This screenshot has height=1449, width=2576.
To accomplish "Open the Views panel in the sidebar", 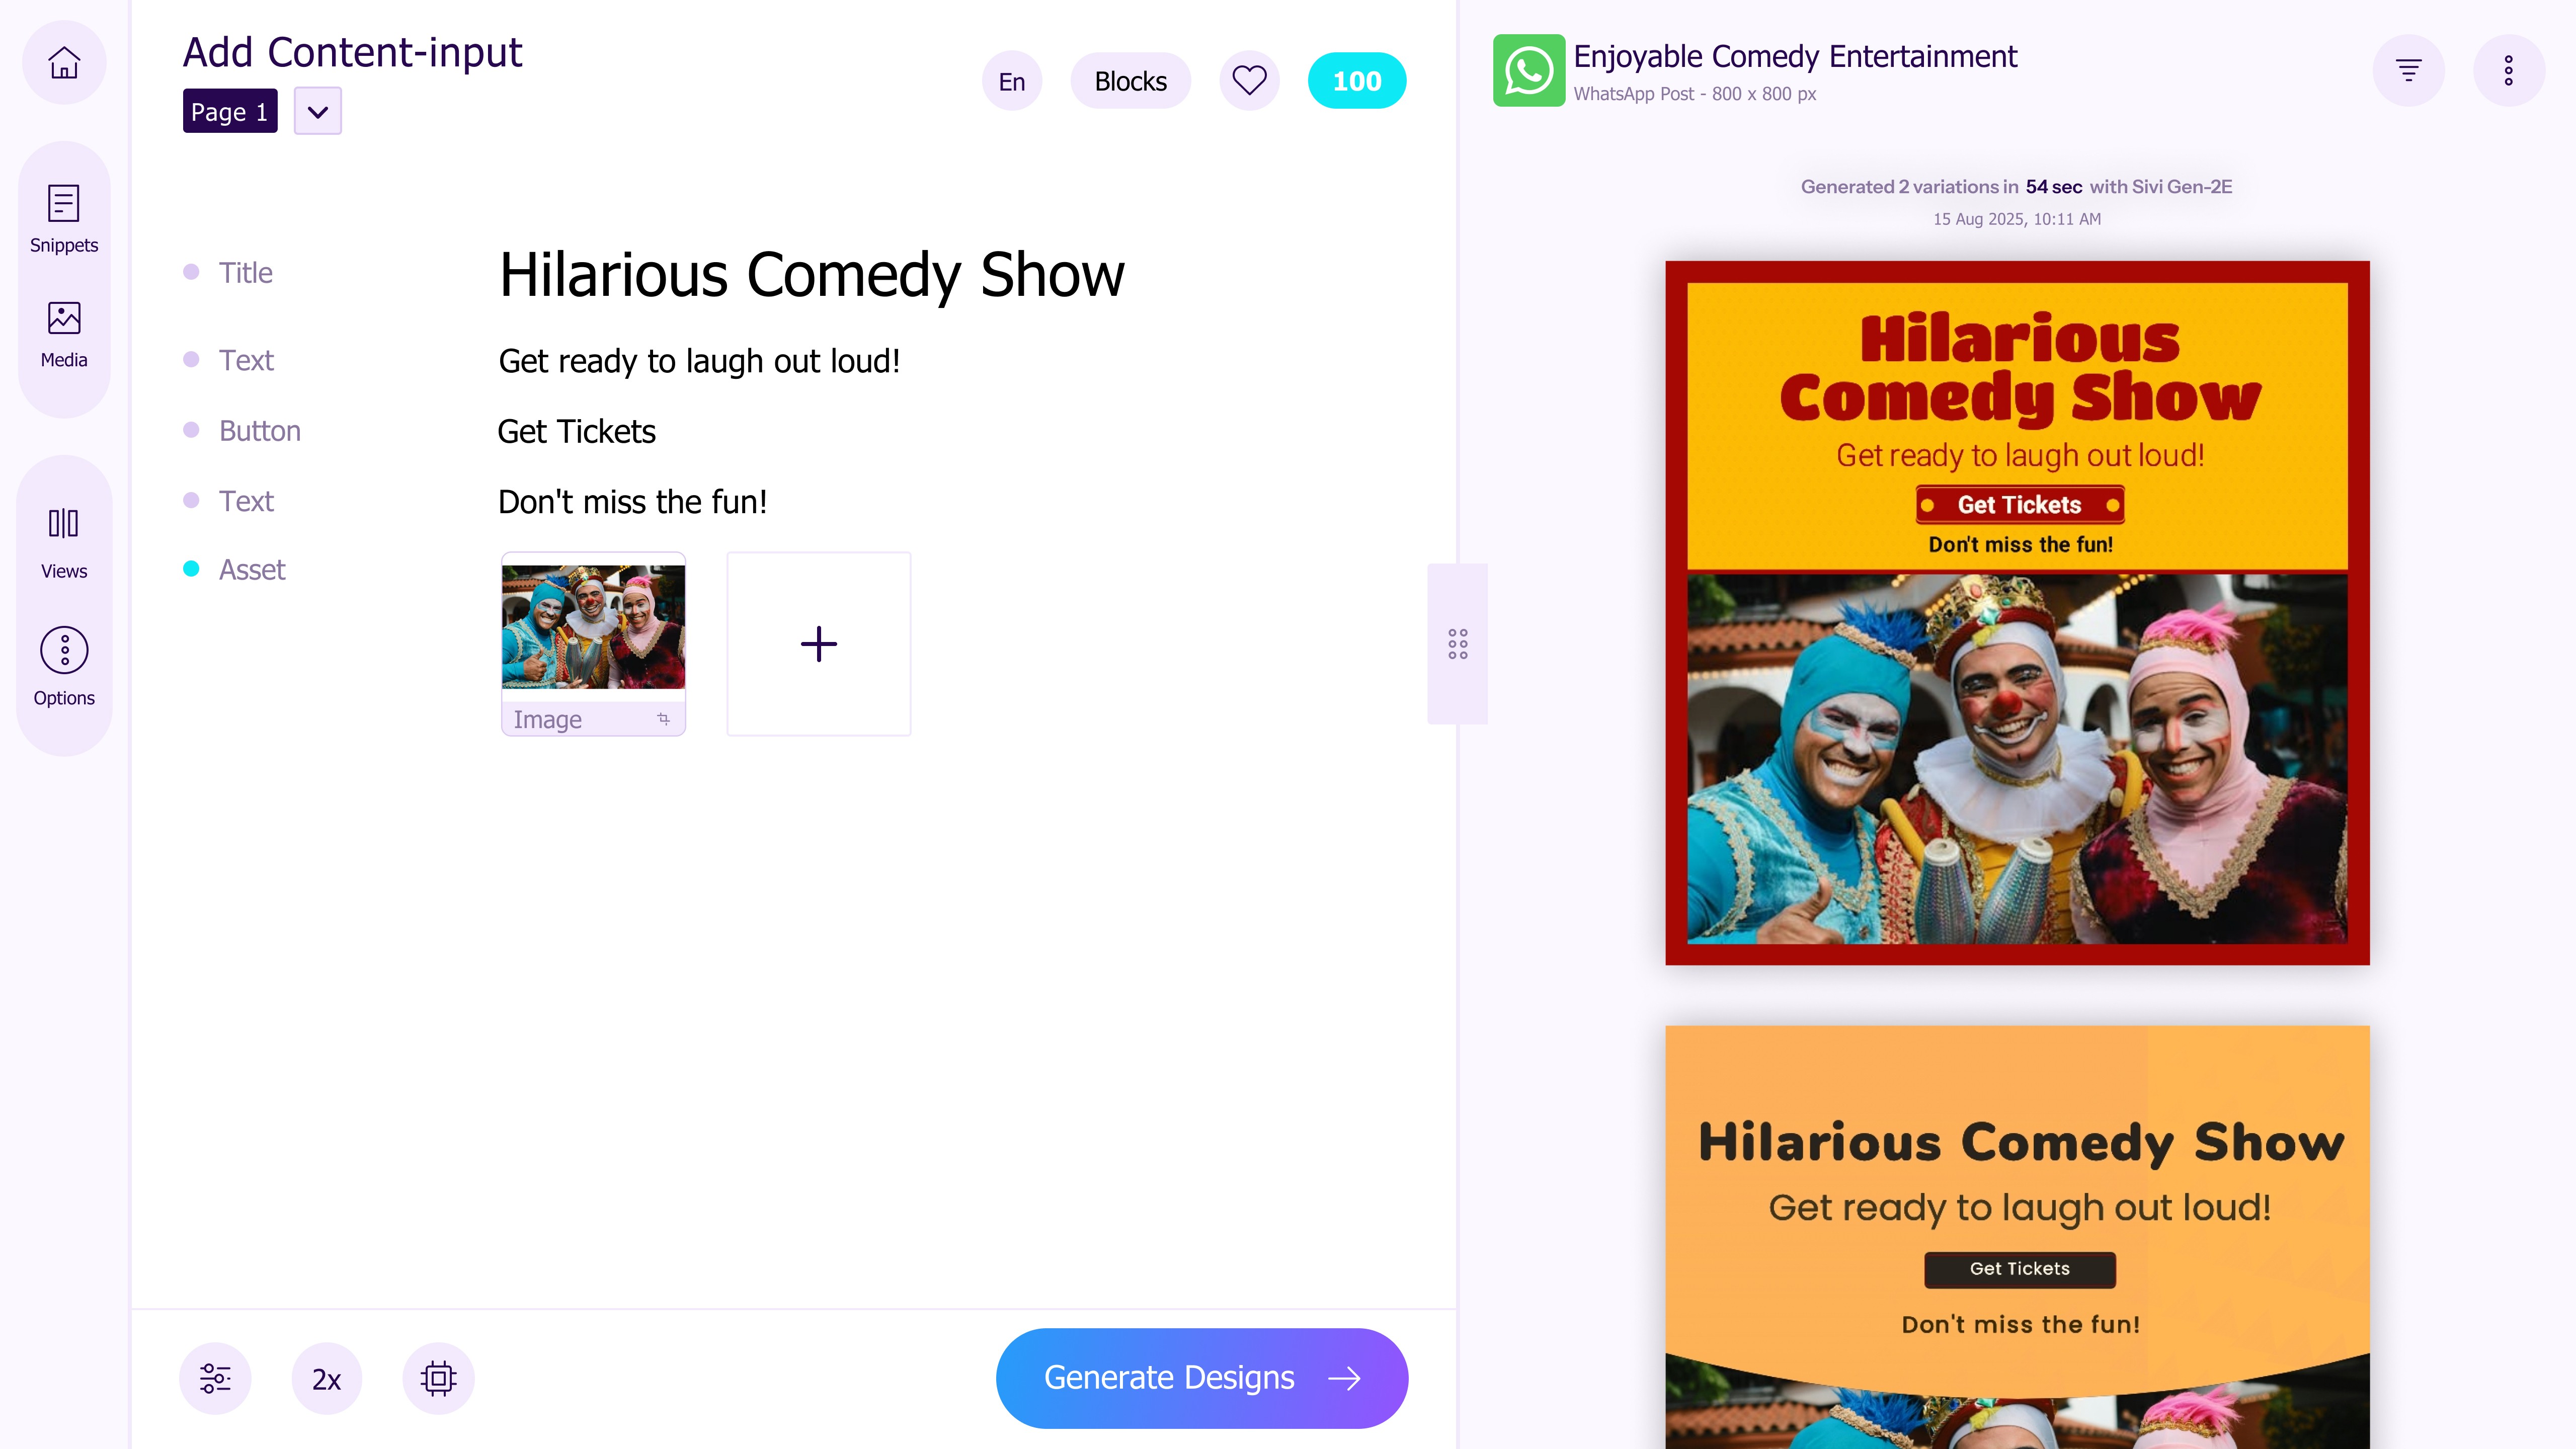I will pos(63,540).
